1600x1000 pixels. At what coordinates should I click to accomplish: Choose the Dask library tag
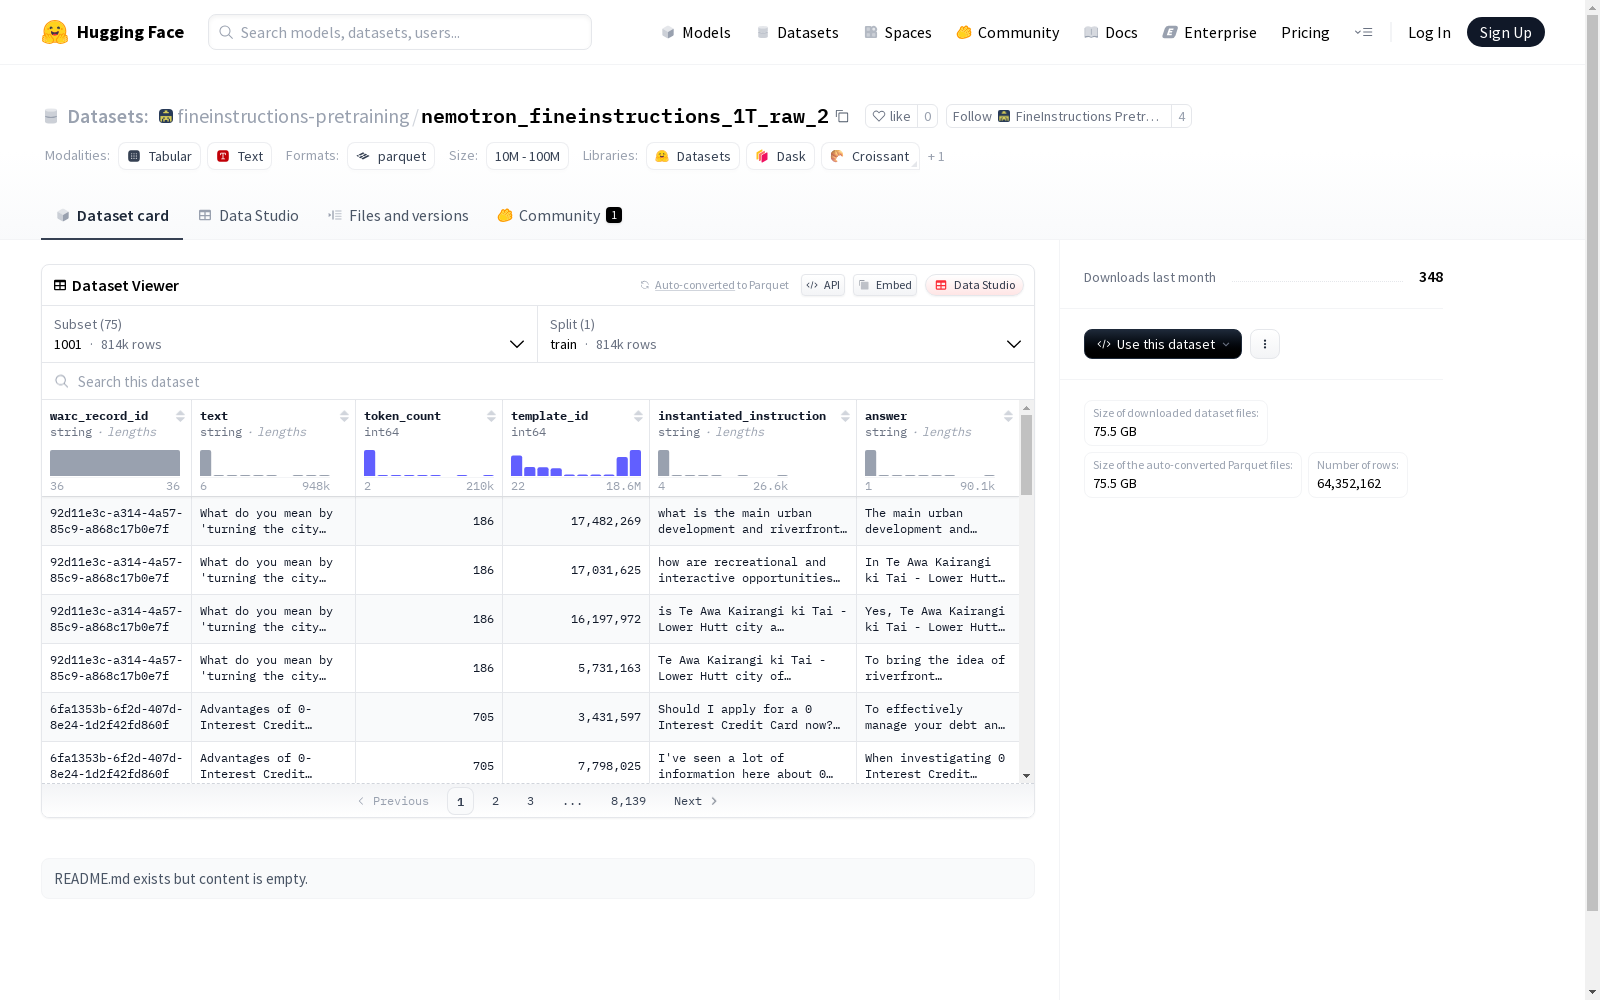click(780, 156)
